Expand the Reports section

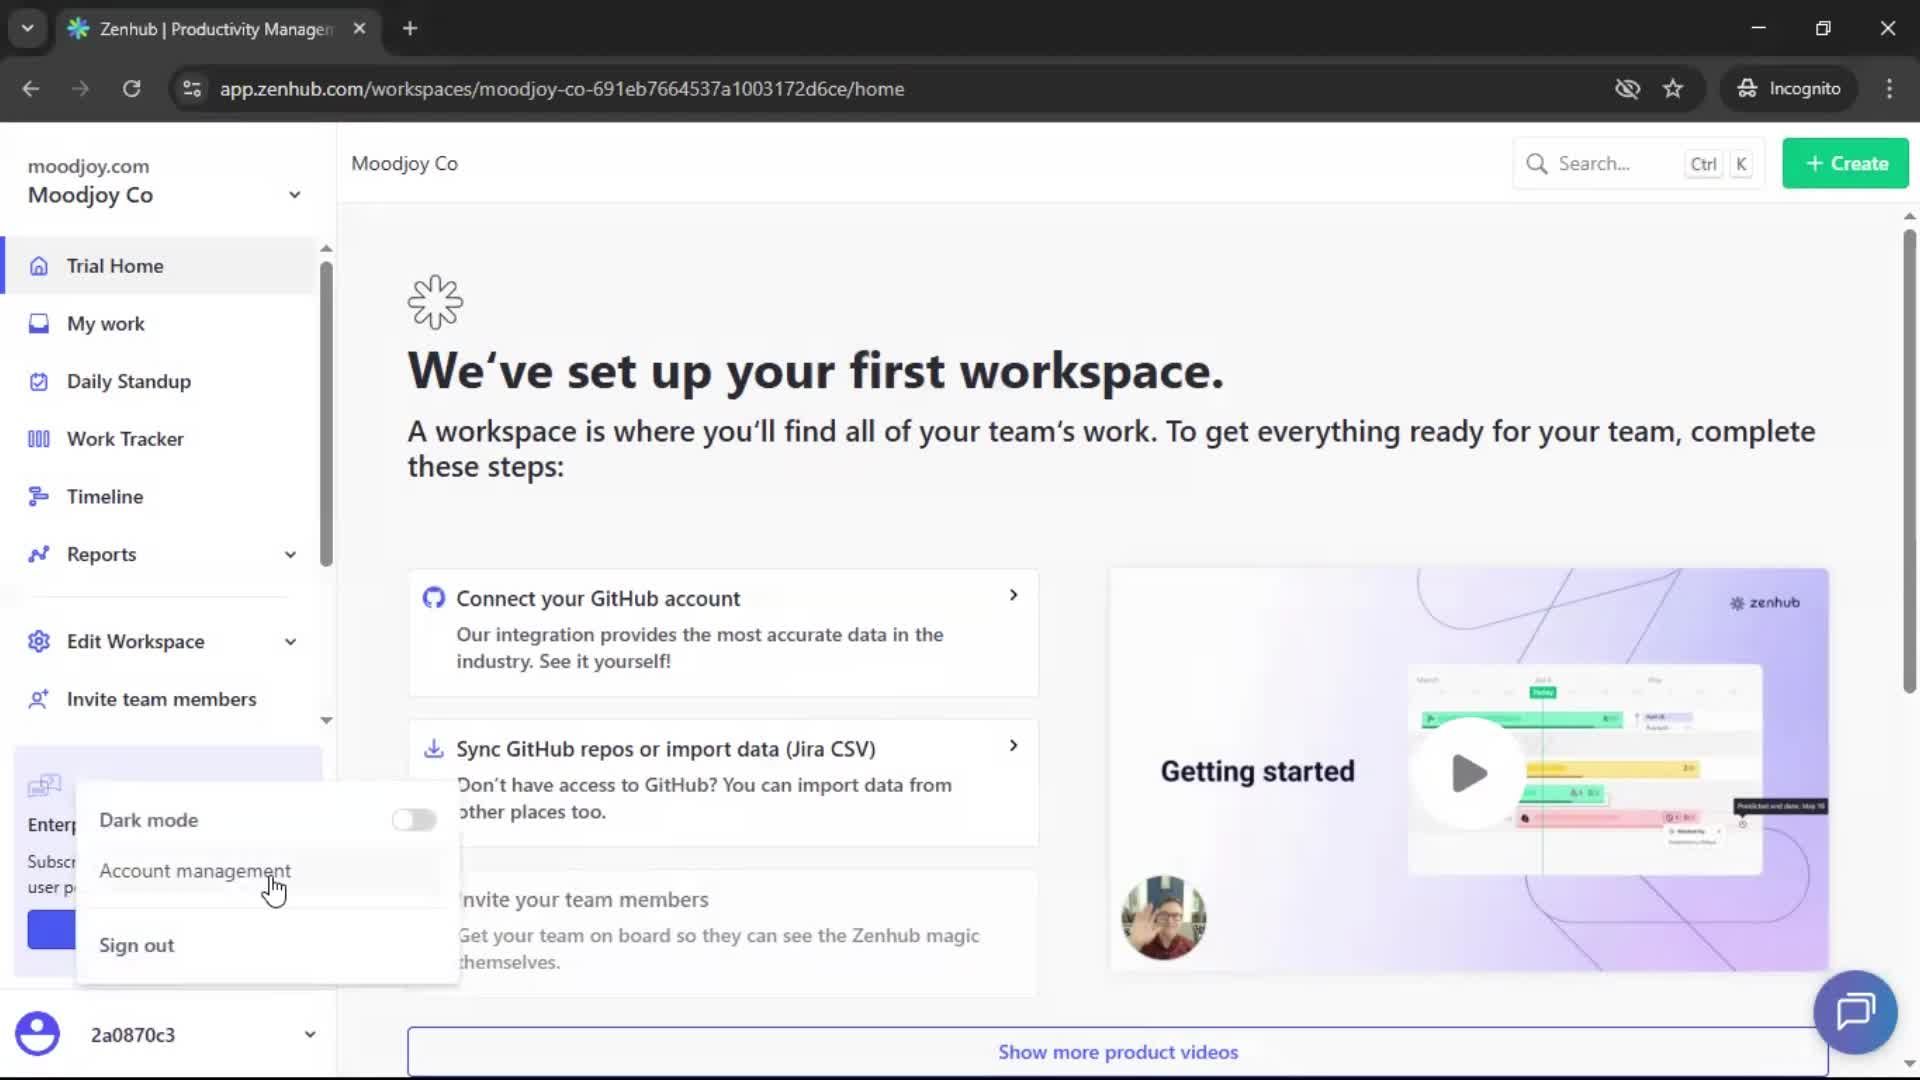(x=289, y=554)
